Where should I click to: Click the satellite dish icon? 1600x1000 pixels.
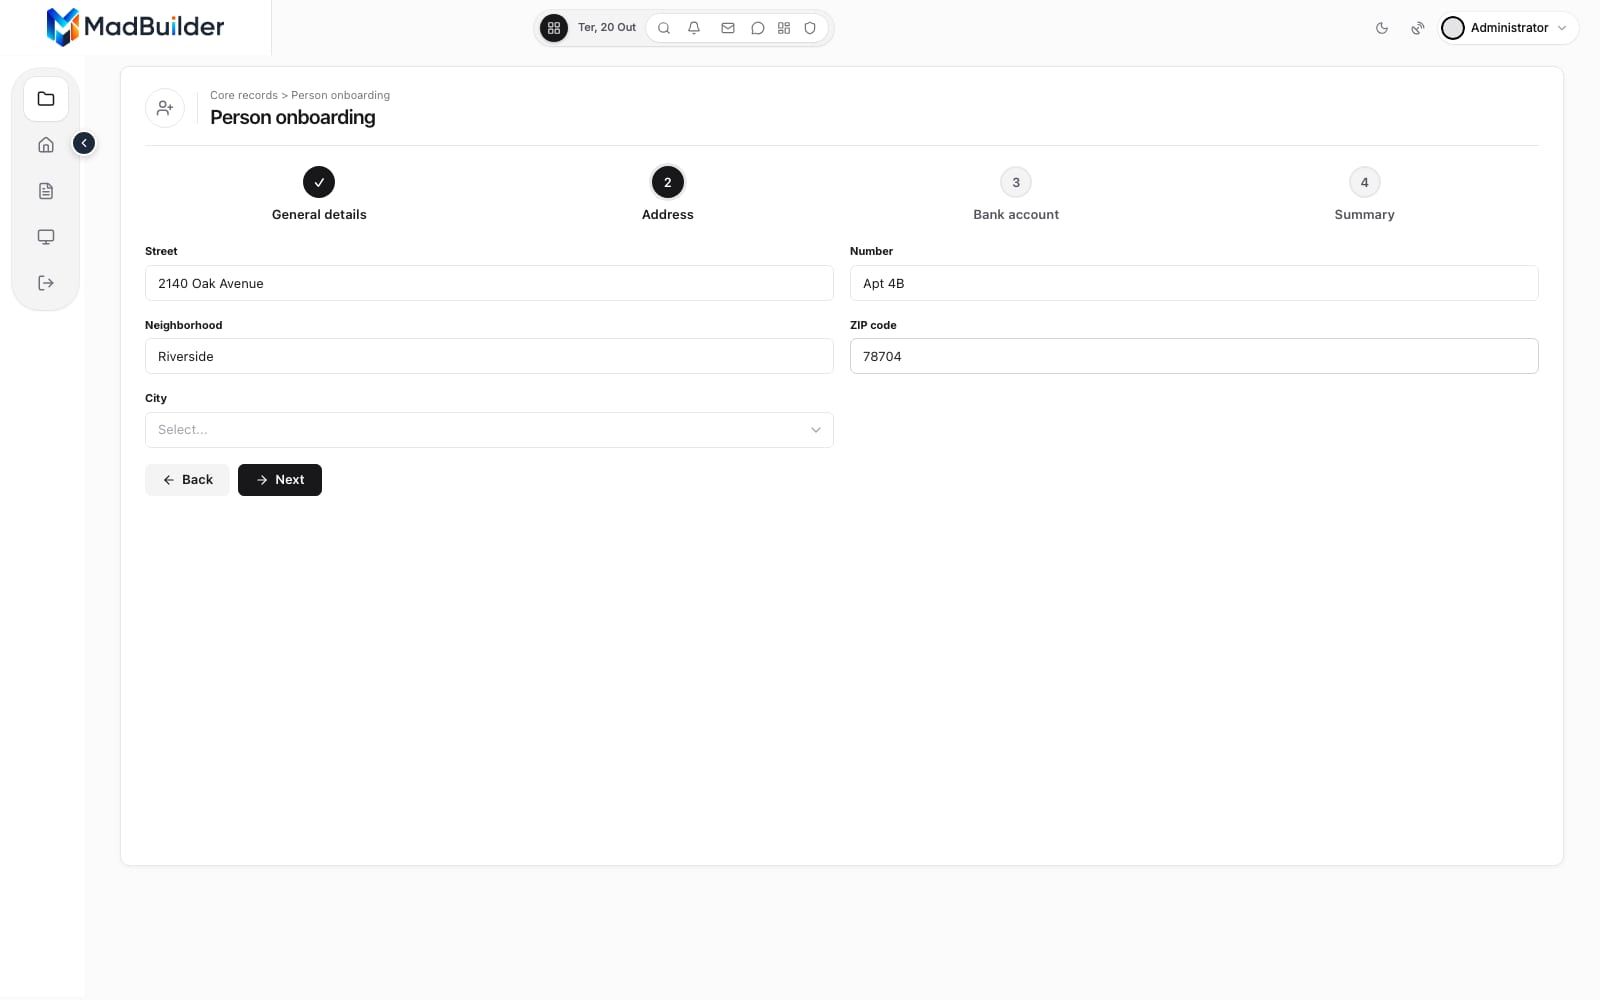(1418, 28)
